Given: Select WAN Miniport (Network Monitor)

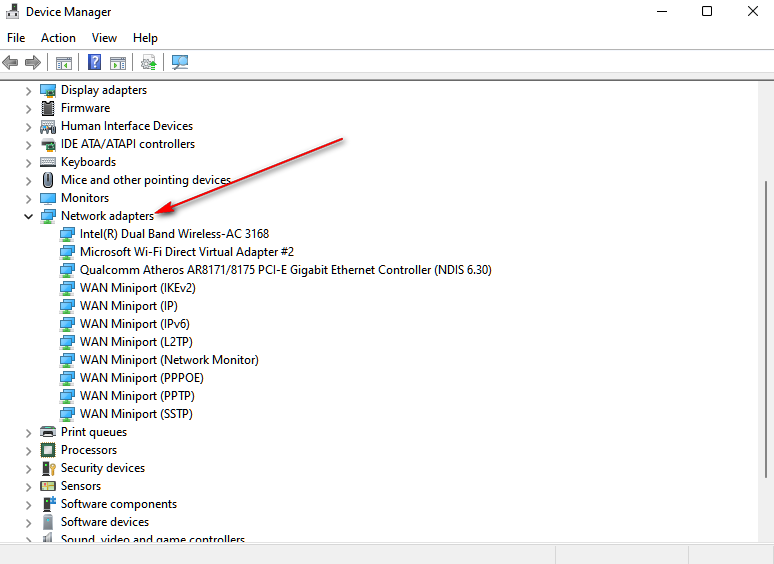Looking at the screenshot, I should click(169, 360).
